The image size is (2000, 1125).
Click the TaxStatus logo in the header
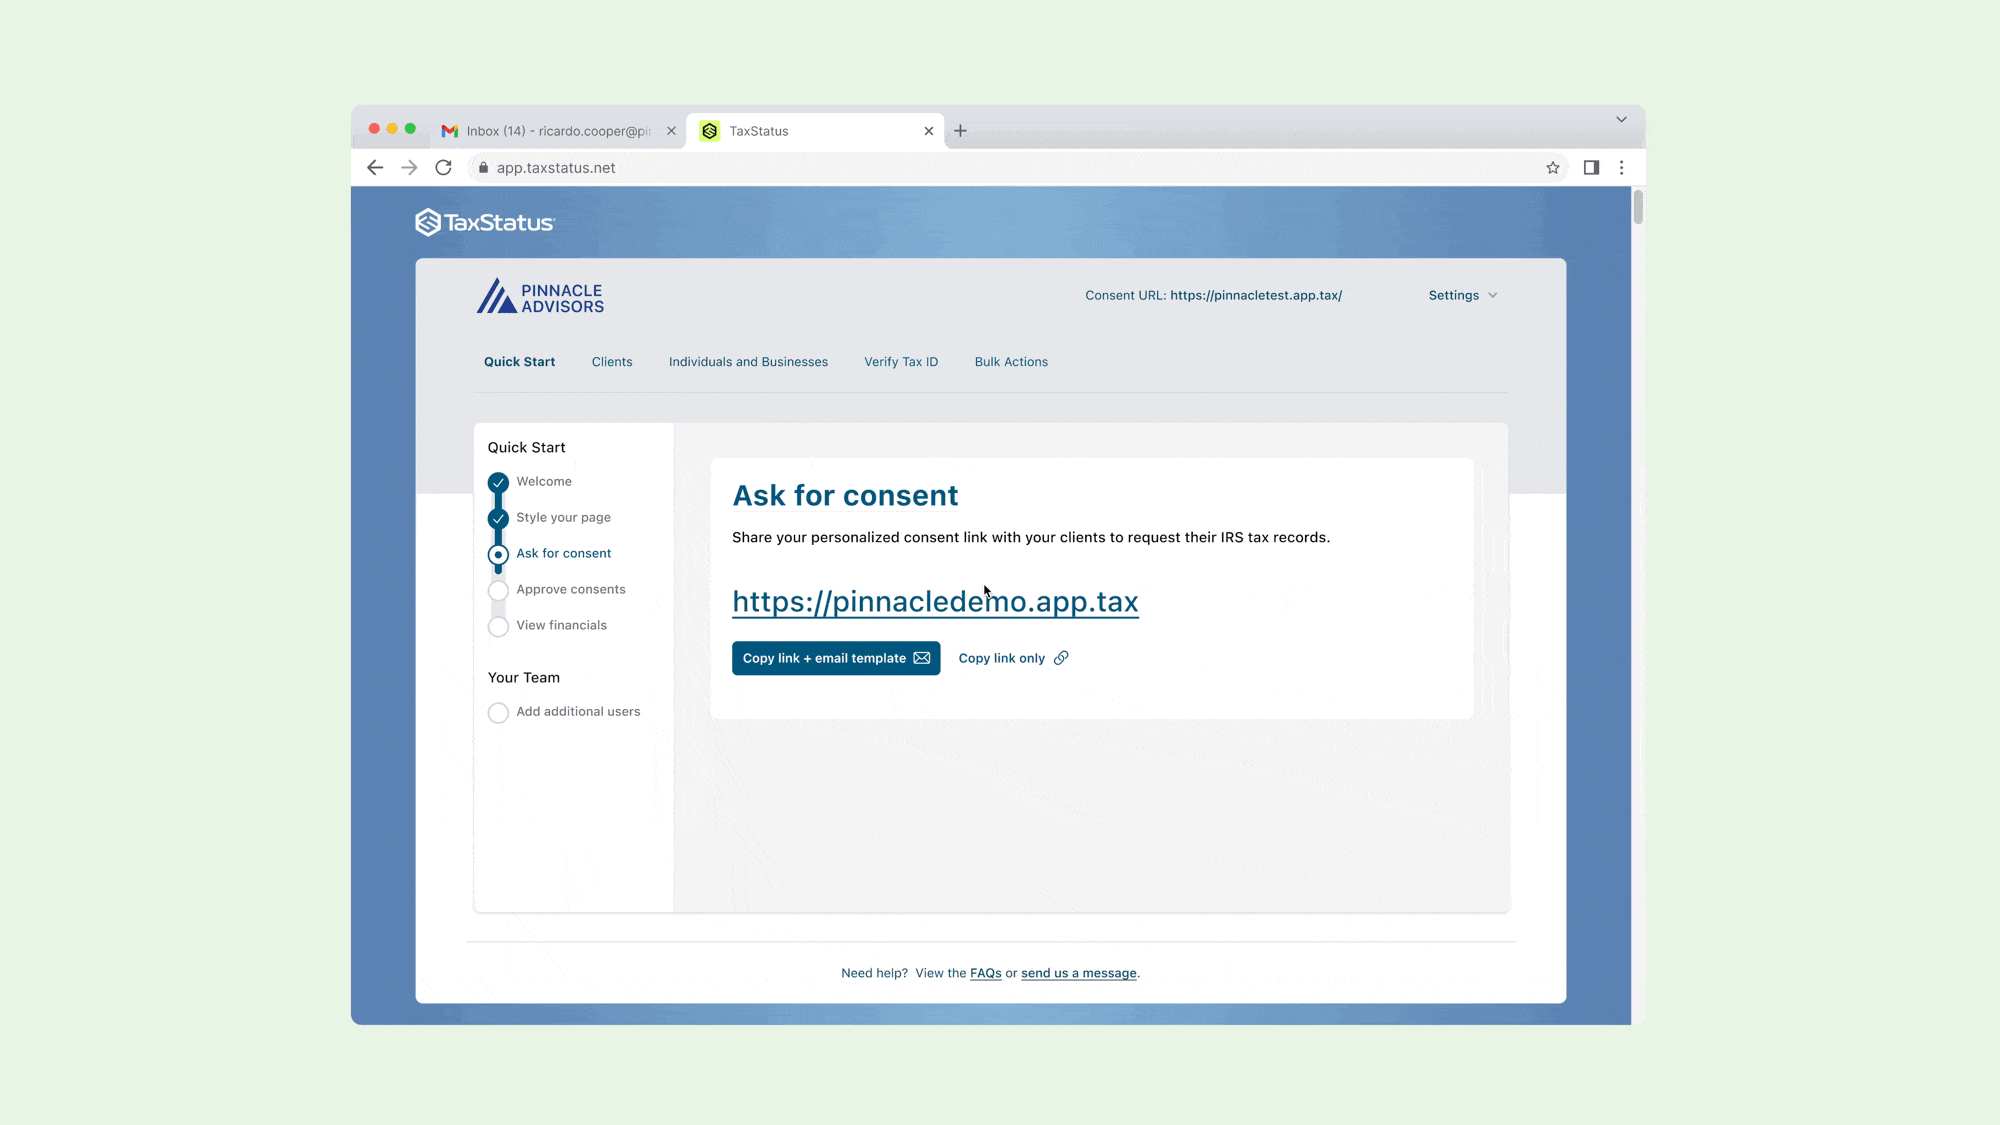point(485,222)
